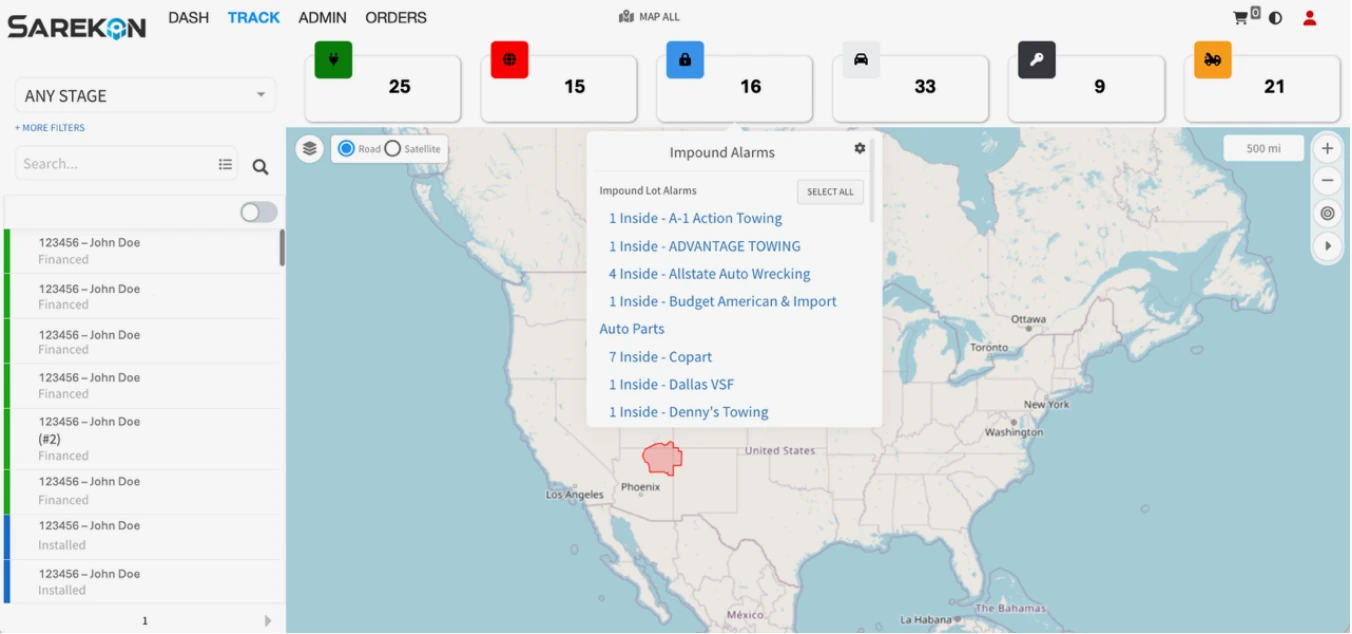Select John Doe (#2) Financed row
This screenshot has width=1352, height=634.
coord(142,438)
